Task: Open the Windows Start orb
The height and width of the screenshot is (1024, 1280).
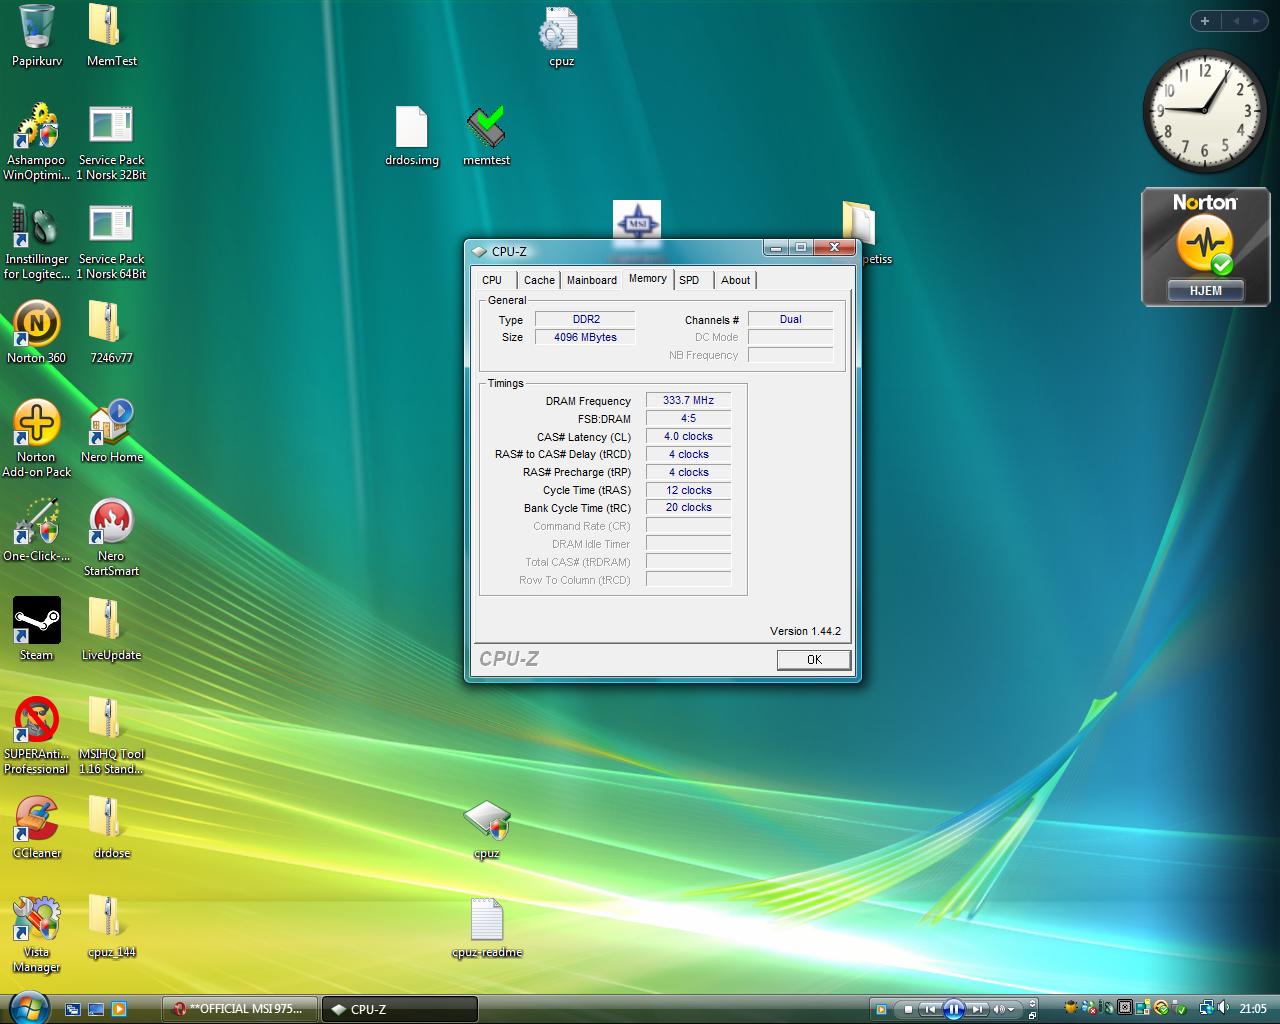Action: pyautogui.click(x=27, y=1007)
